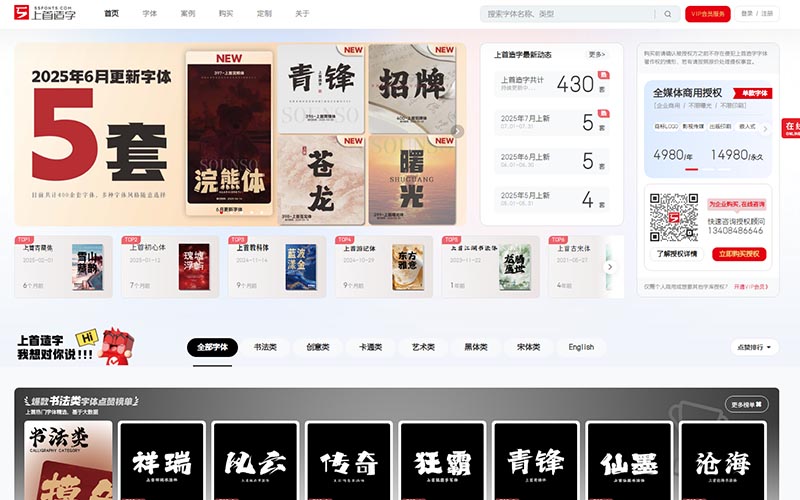Select the 卡通类 category tab

click(370, 347)
